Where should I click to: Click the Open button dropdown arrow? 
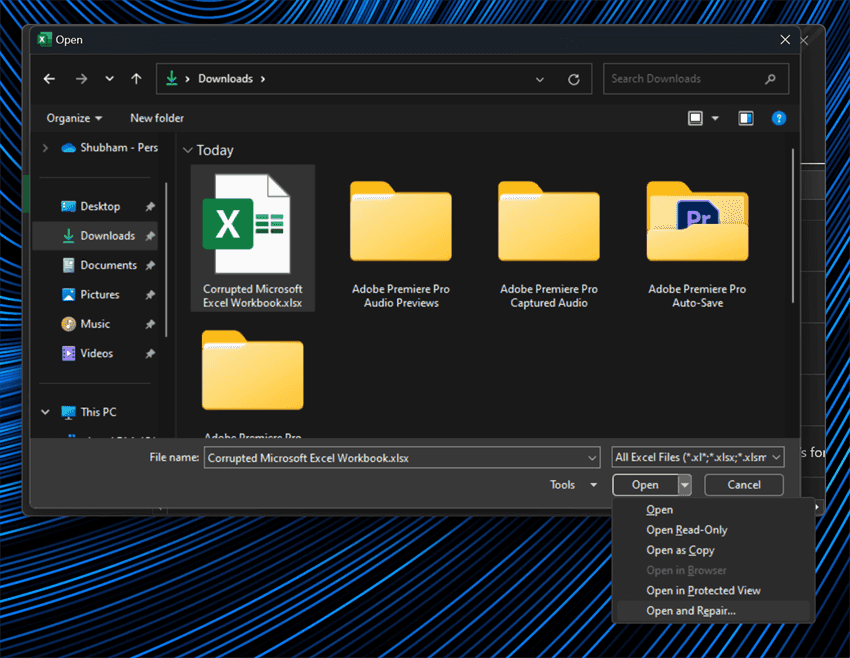(685, 485)
